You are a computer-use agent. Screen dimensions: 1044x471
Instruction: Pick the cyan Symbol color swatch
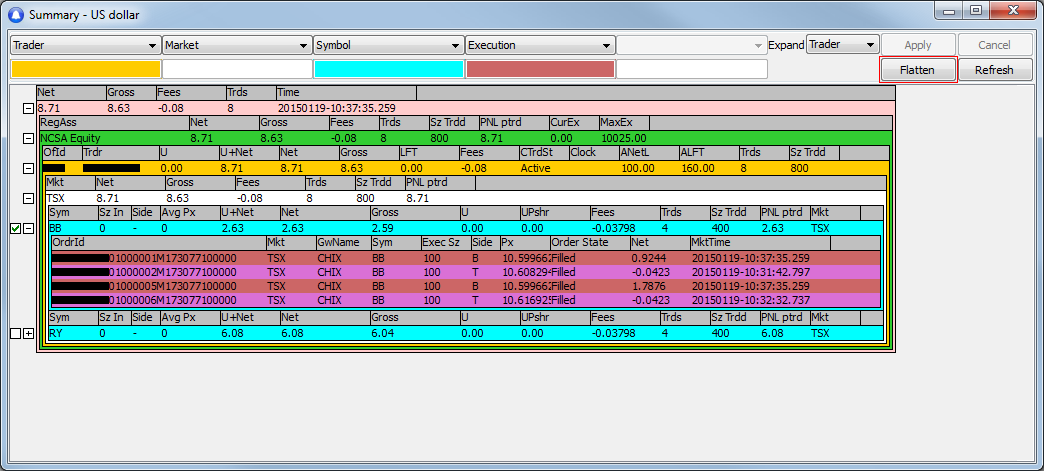click(x=389, y=69)
